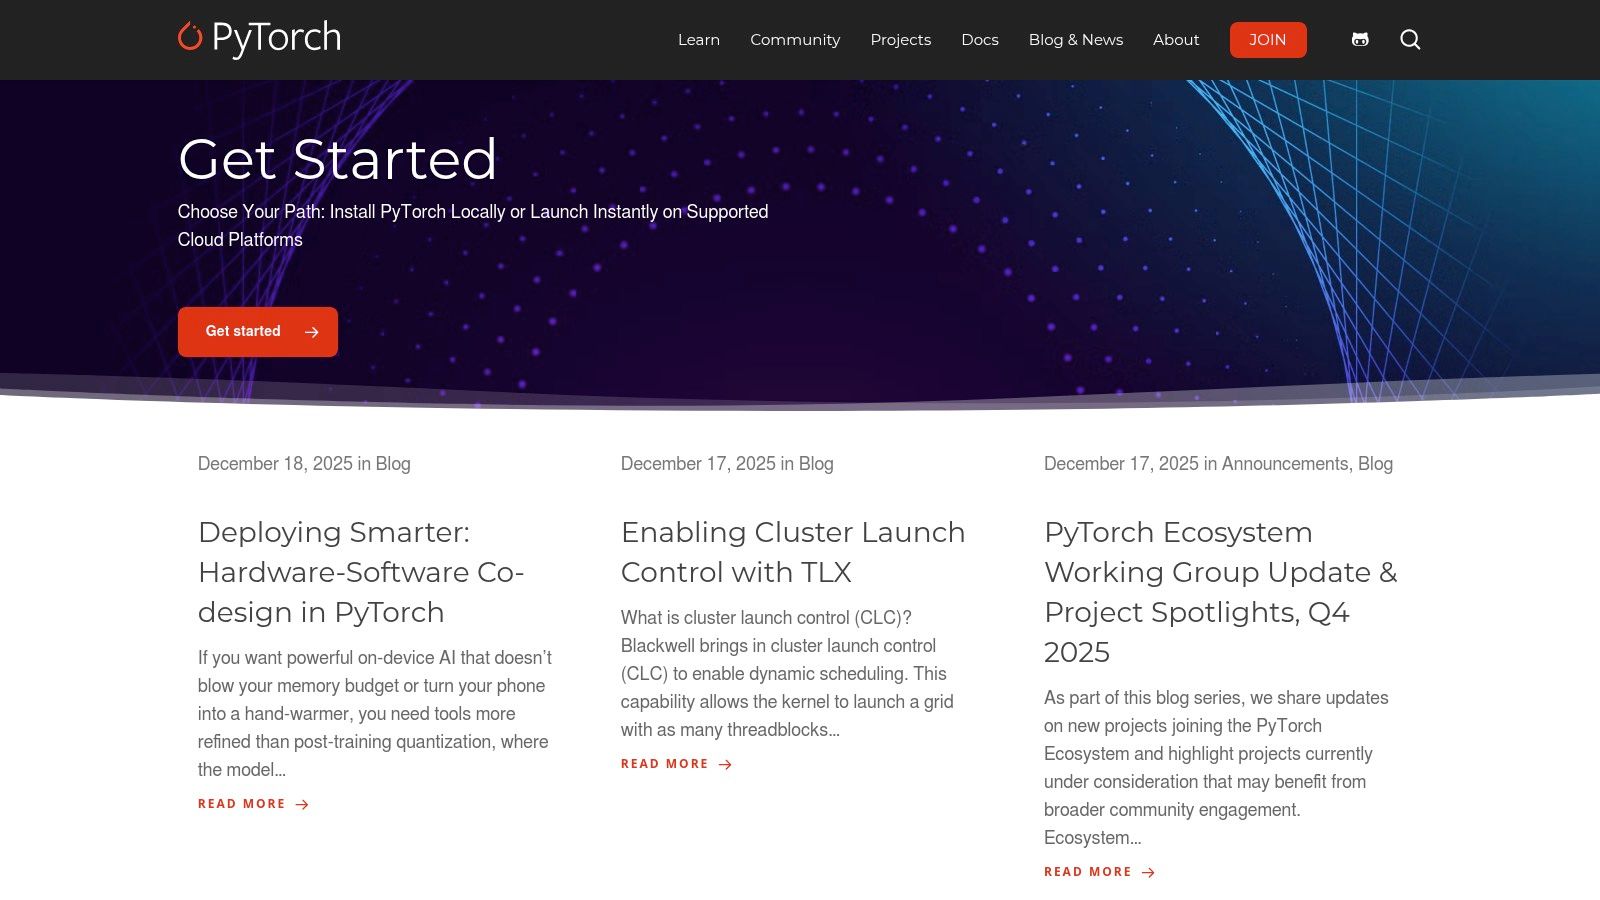
Task: Click the 'December 18, 2025' post date
Action: pyautogui.click(x=275, y=464)
